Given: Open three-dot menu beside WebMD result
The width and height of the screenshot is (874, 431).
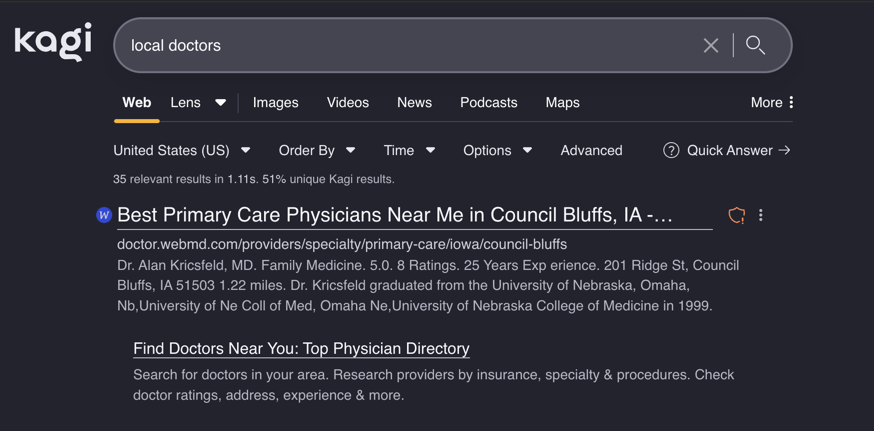Looking at the screenshot, I should click(761, 215).
